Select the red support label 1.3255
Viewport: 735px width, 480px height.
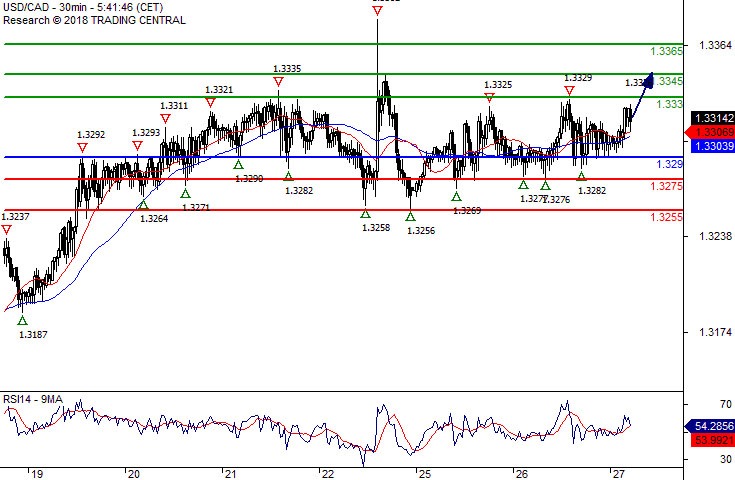pyautogui.click(x=666, y=217)
